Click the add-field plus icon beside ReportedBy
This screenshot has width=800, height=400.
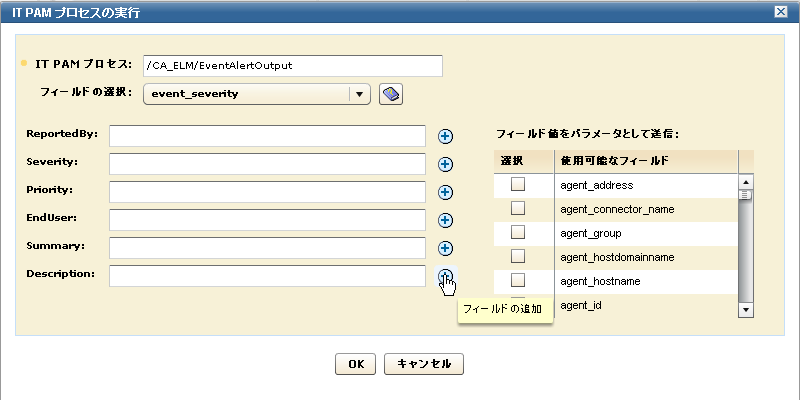(446, 136)
